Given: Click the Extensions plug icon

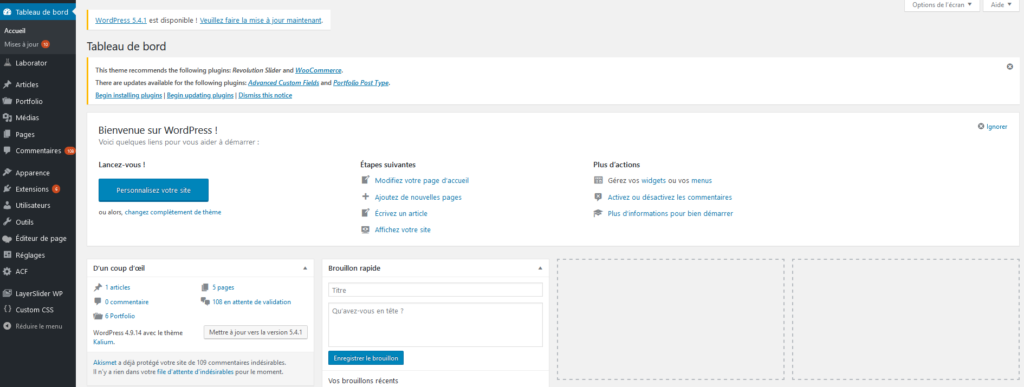Looking at the screenshot, I should tap(7, 189).
